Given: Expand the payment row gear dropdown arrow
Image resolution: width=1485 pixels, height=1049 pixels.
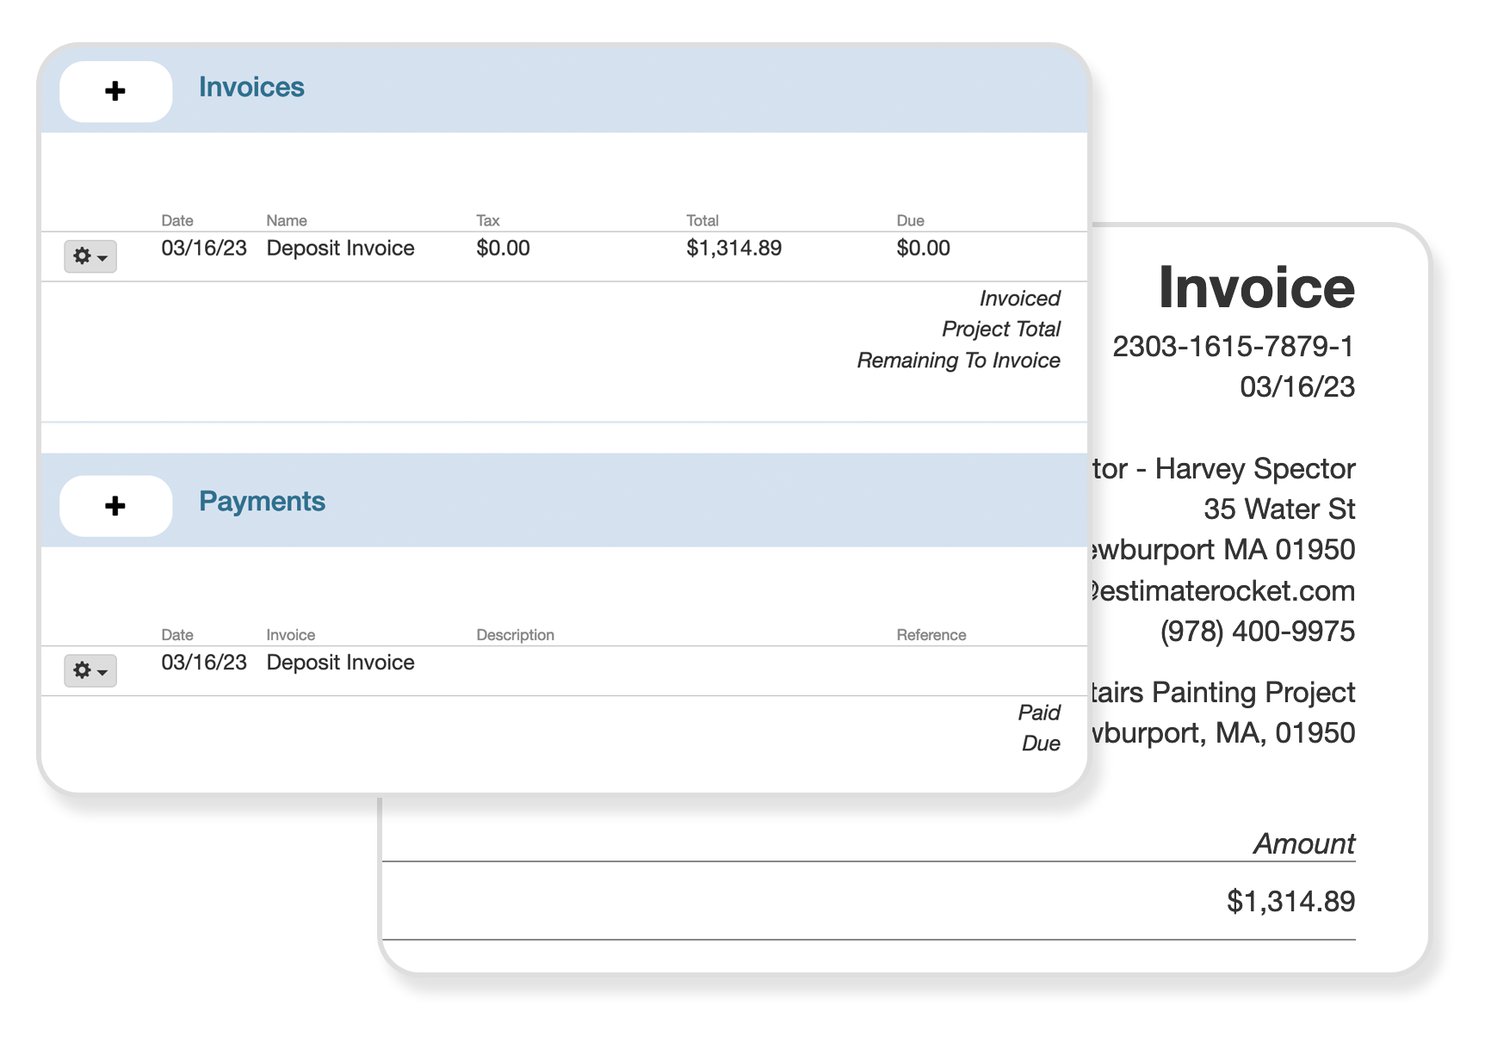Looking at the screenshot, I should pyautogui.click(x=101, y=673).
